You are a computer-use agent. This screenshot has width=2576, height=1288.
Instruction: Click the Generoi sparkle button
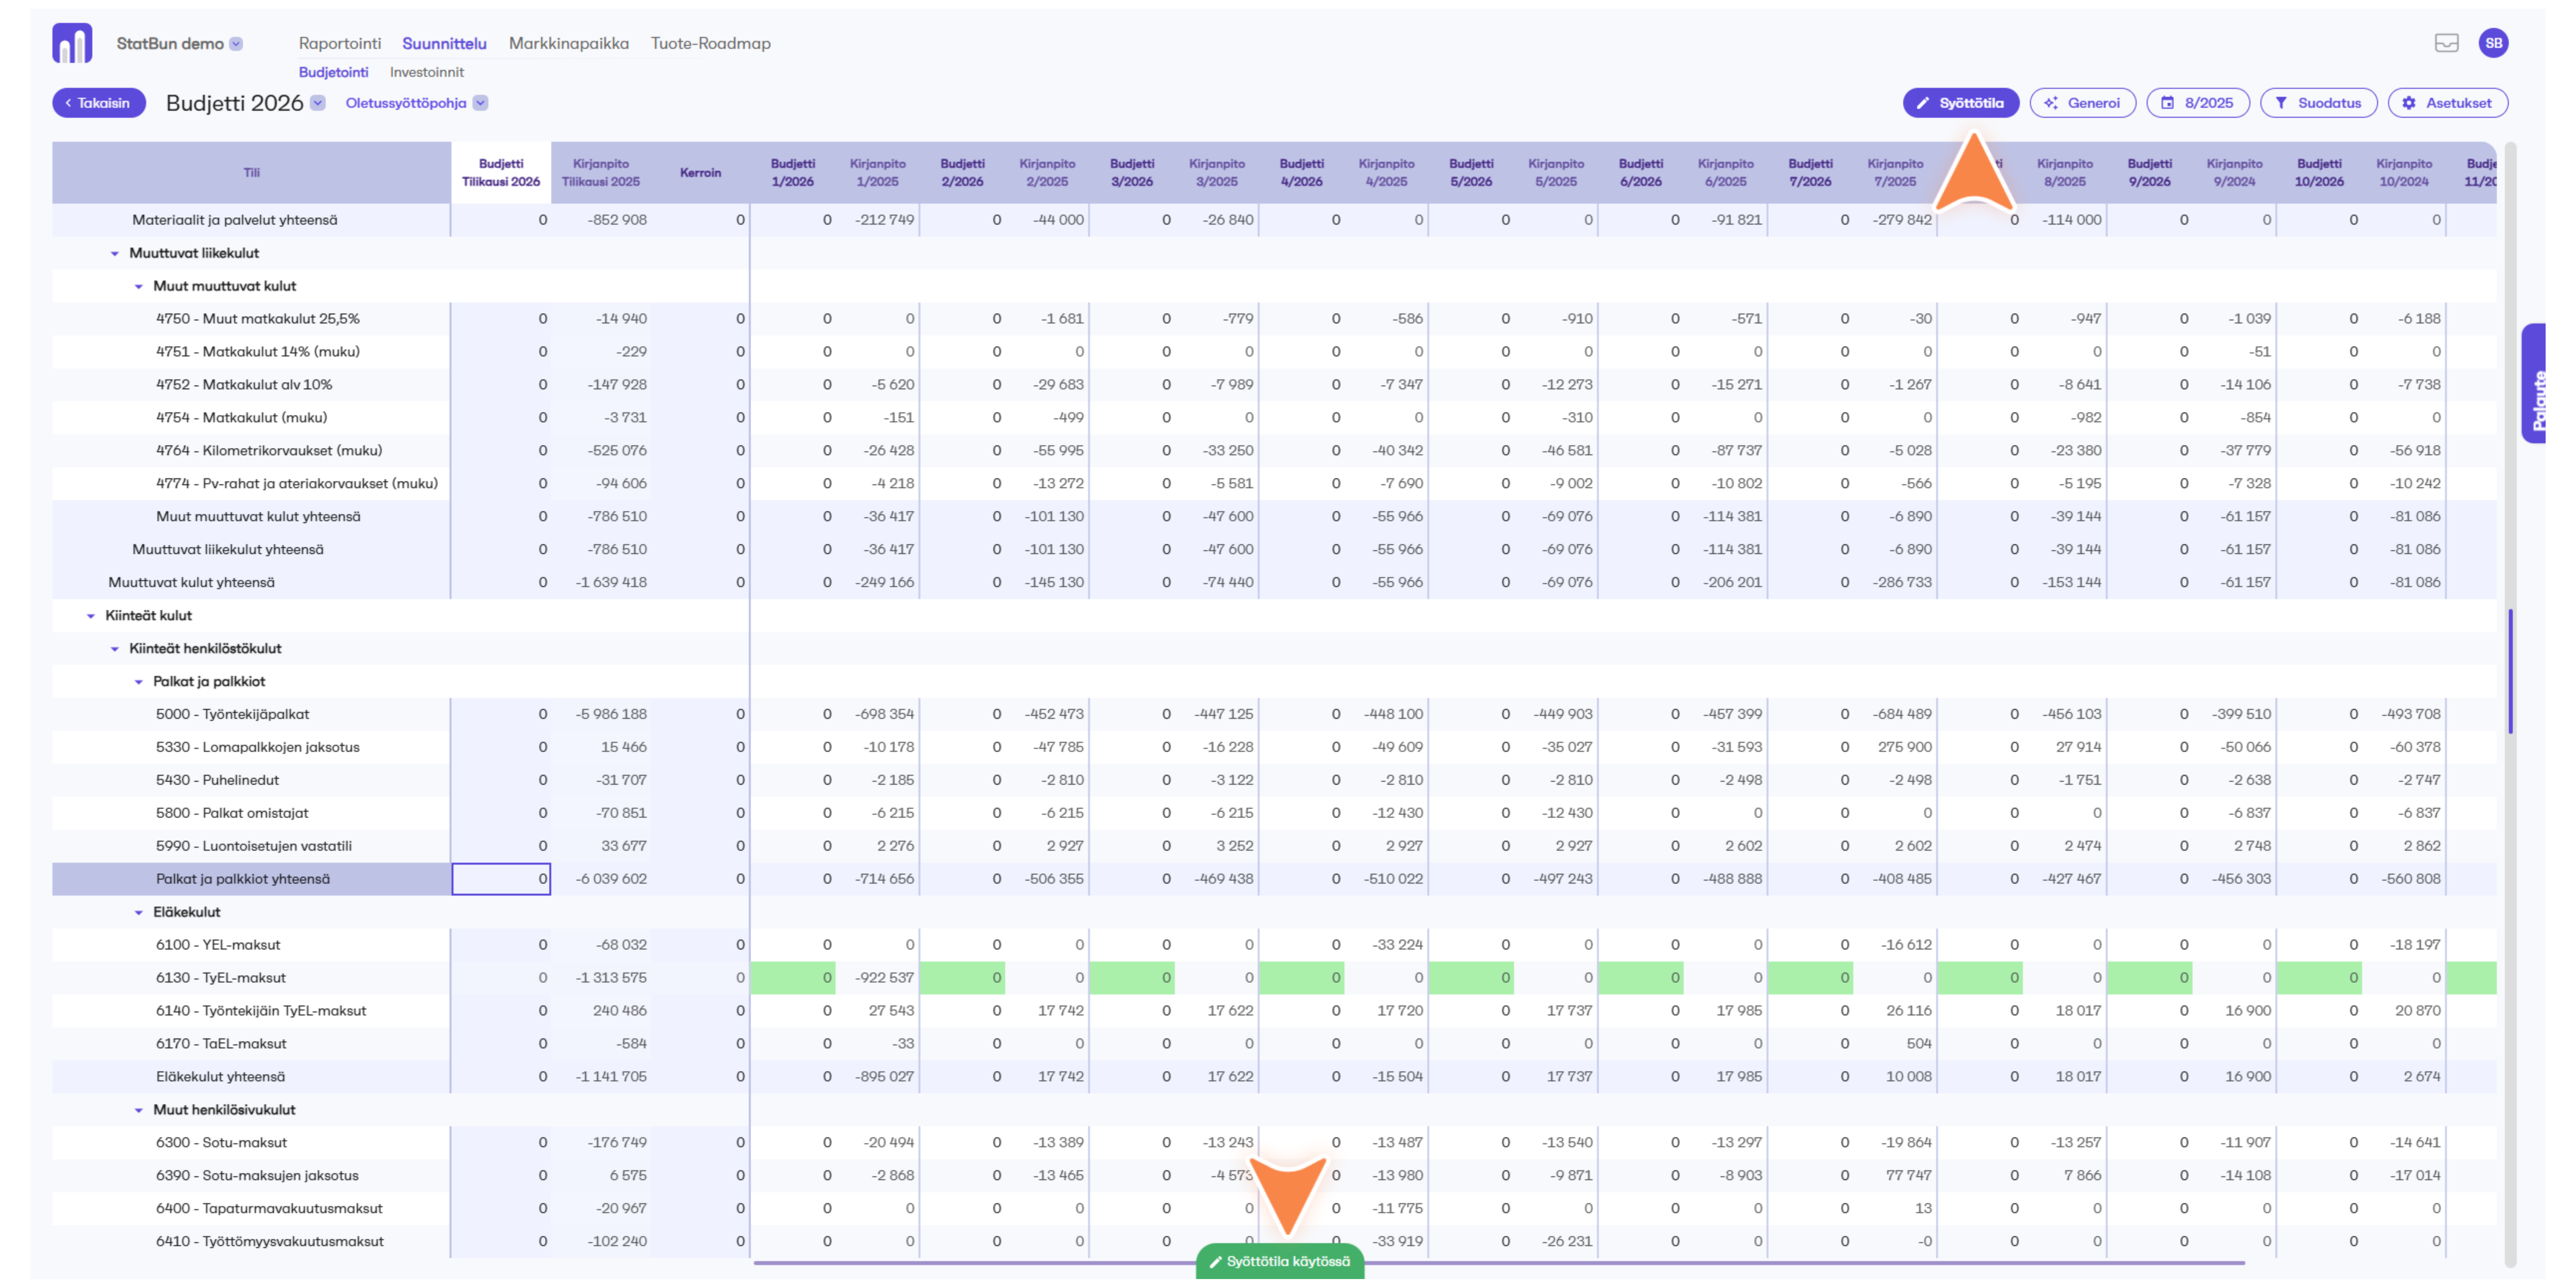click(2082, 103)
